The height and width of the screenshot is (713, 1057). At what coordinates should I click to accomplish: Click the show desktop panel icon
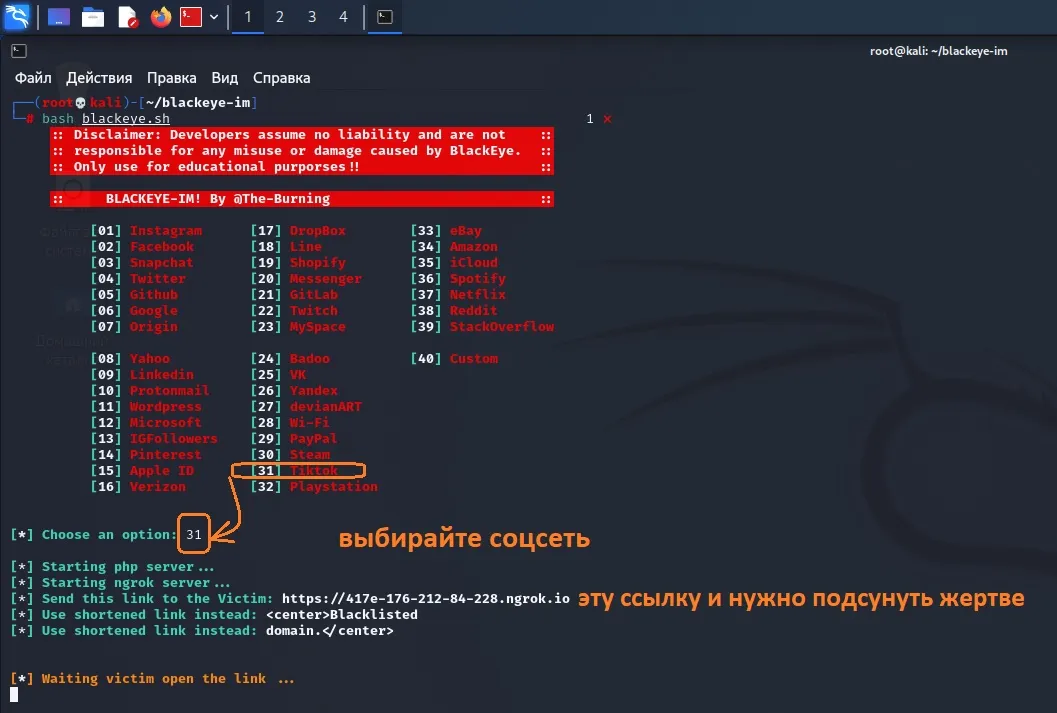pyautogui.click(x=59, y=17)
